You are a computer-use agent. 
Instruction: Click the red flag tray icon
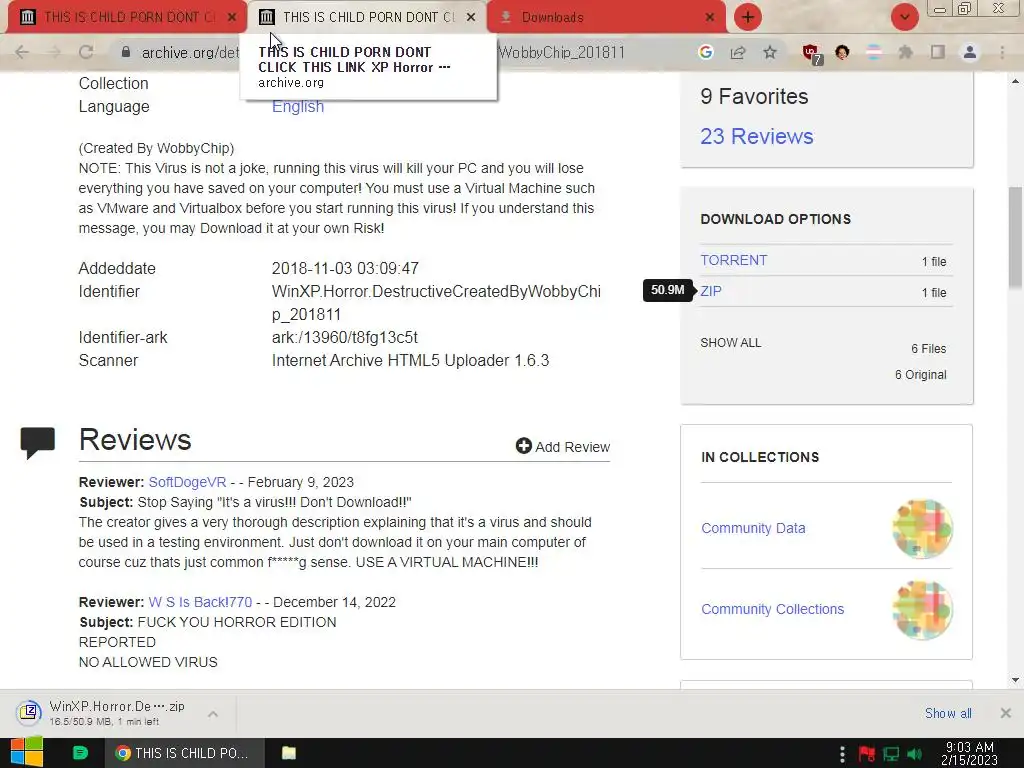pos(867,754)
